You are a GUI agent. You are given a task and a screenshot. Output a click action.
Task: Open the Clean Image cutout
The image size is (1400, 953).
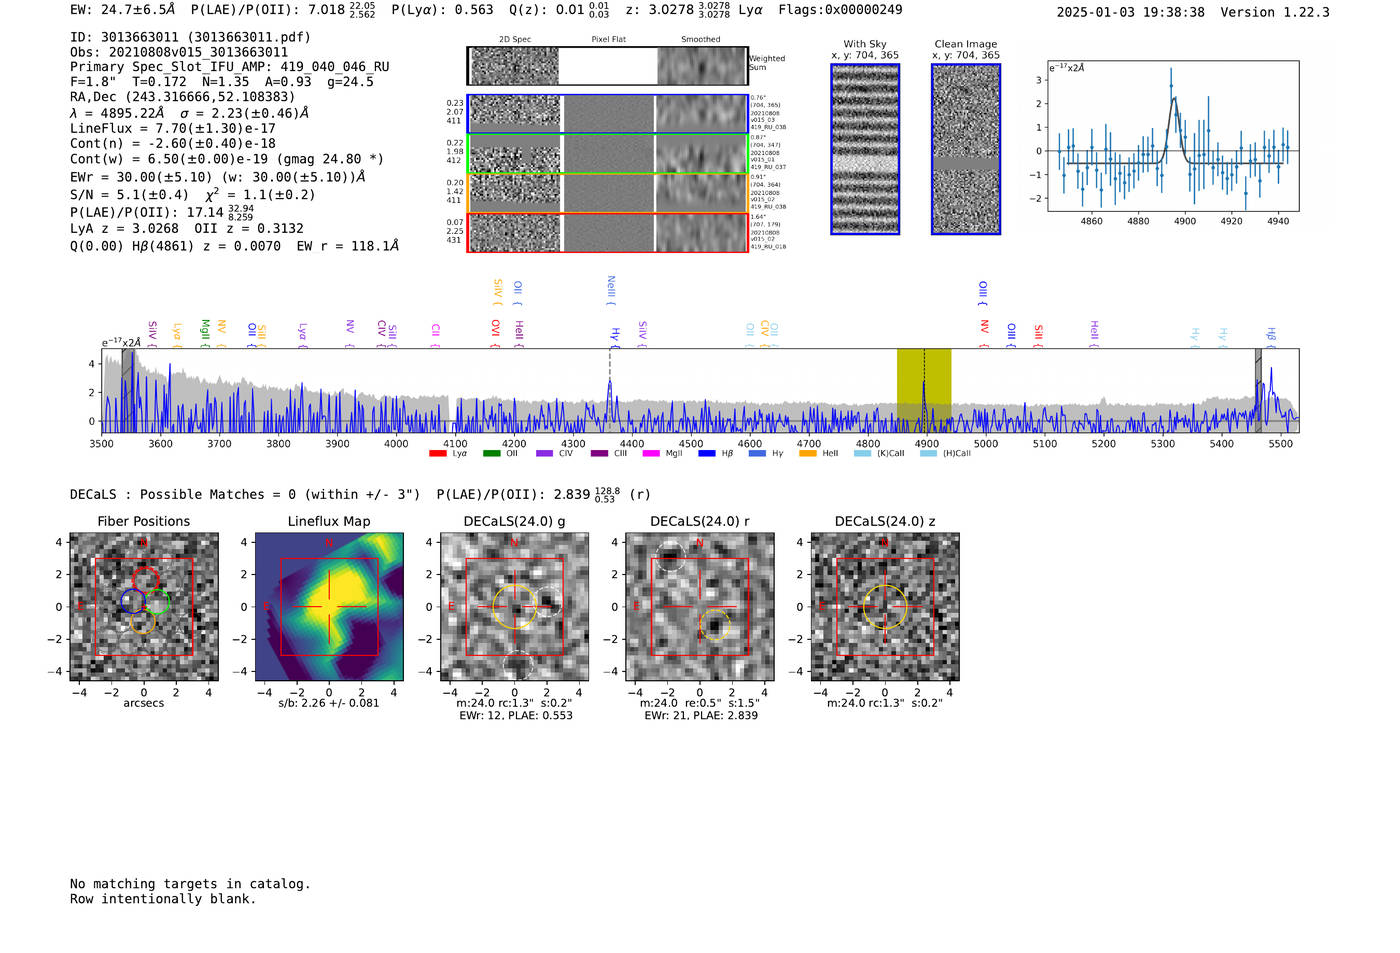pos(966,149)
